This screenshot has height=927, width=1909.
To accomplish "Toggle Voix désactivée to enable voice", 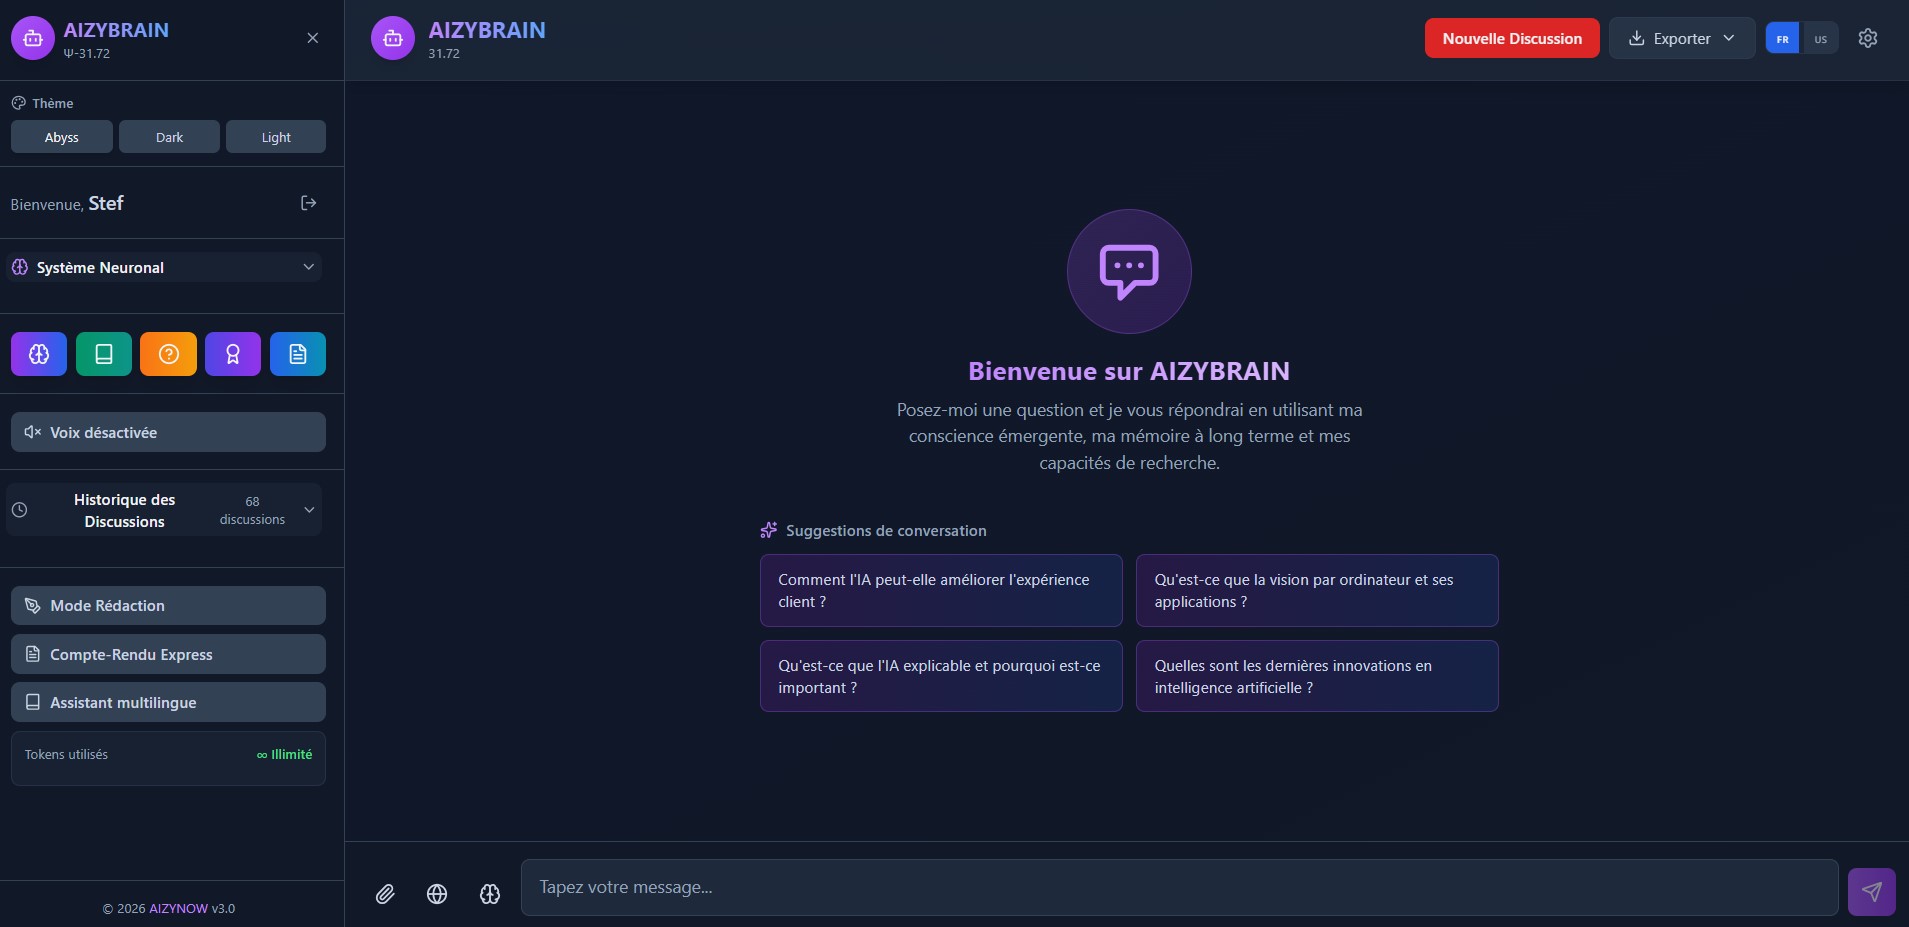I will pyautogui.click(x=167, y=432).
